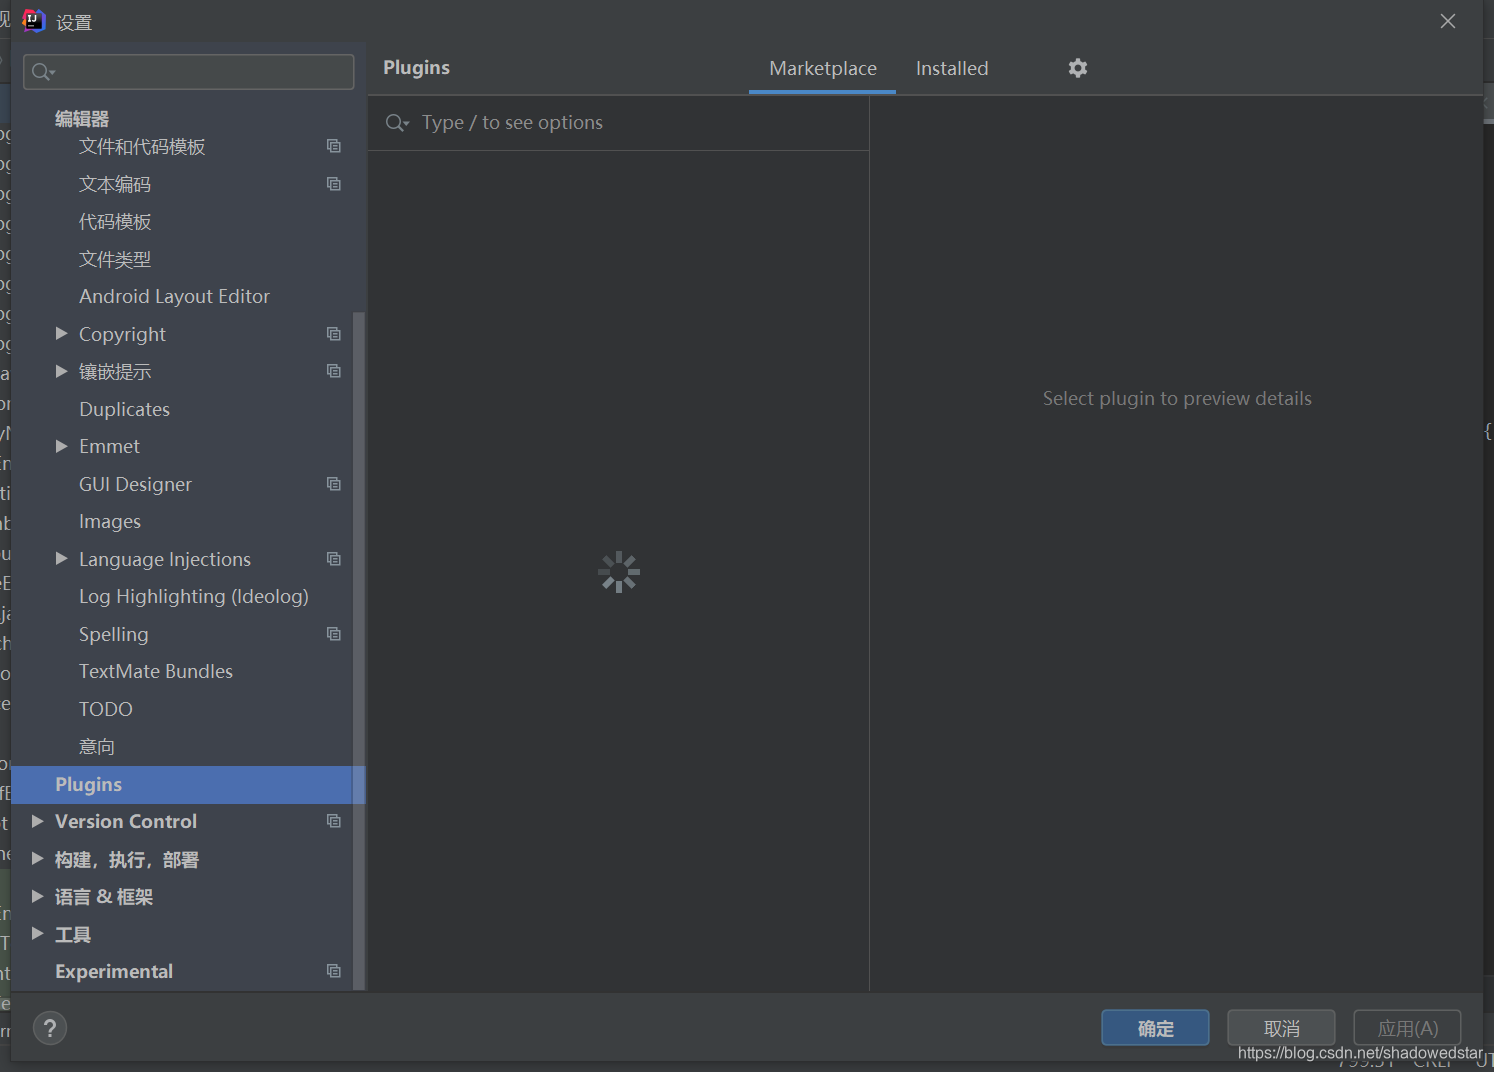Expand the Emmet tree node
1494x1072 pixels.
pyautogui.click(x=61, y=446)
